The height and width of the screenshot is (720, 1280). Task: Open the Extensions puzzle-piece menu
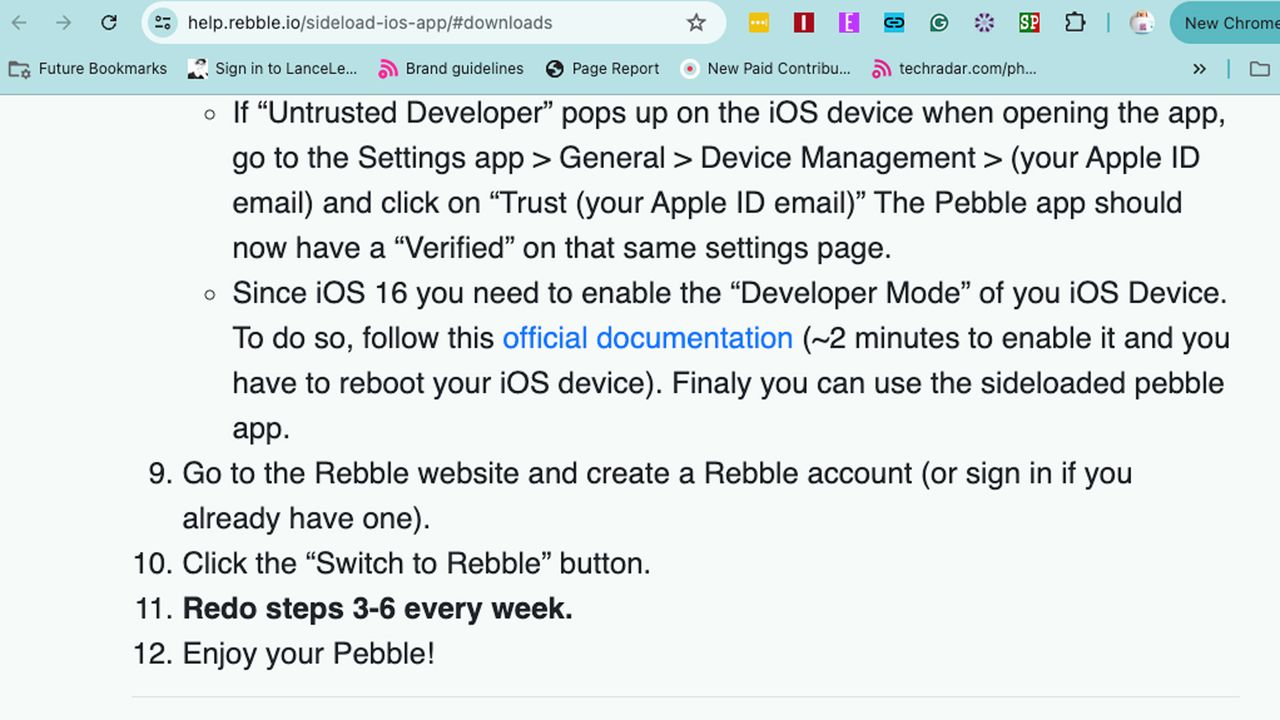[x=1075, y=22]
